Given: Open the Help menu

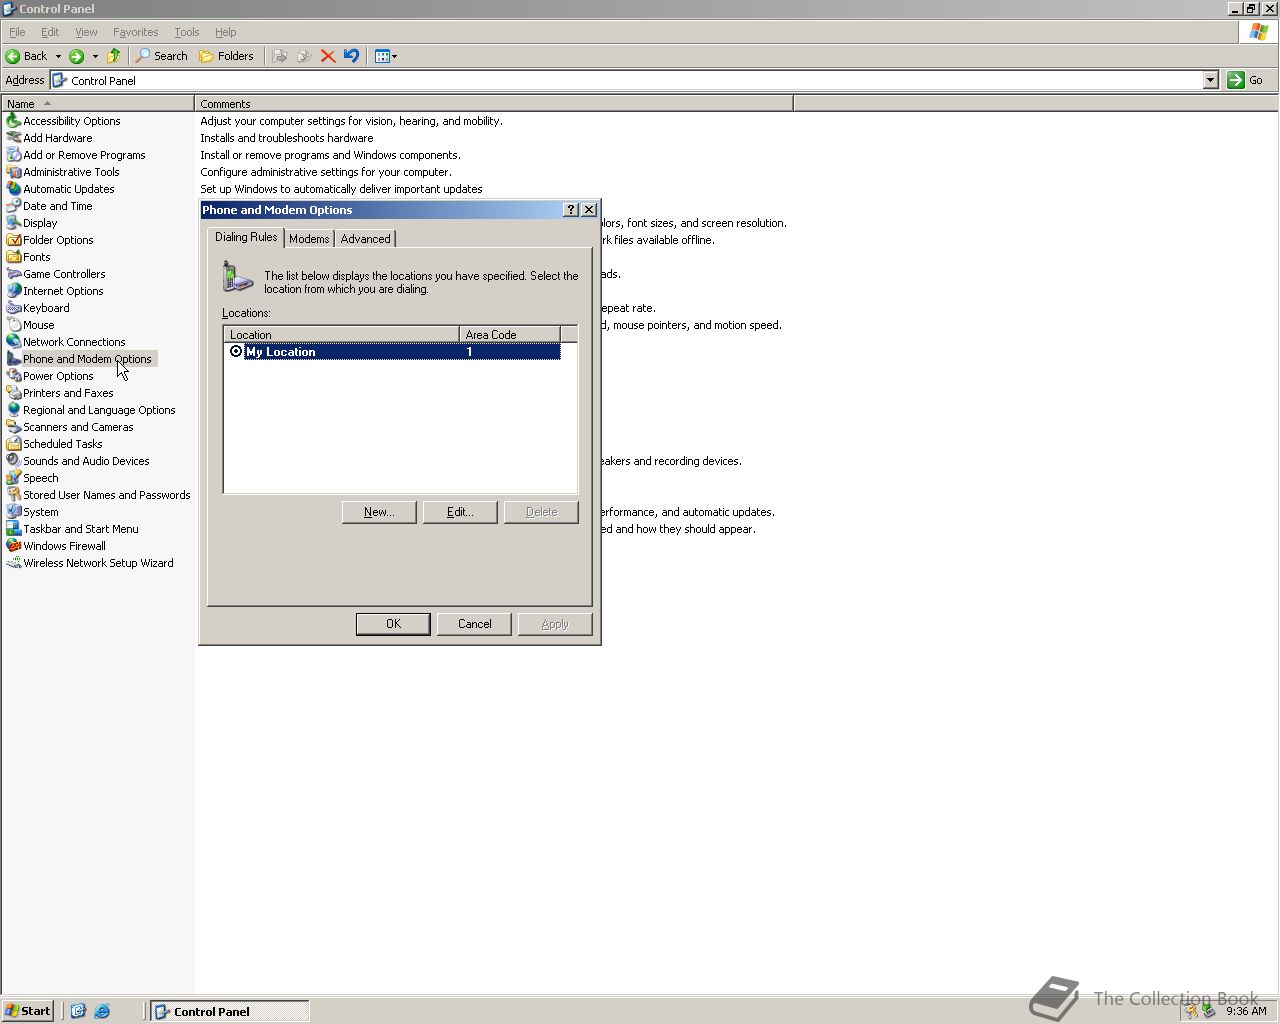Looking at the screenshot, I should pos(226,32).
